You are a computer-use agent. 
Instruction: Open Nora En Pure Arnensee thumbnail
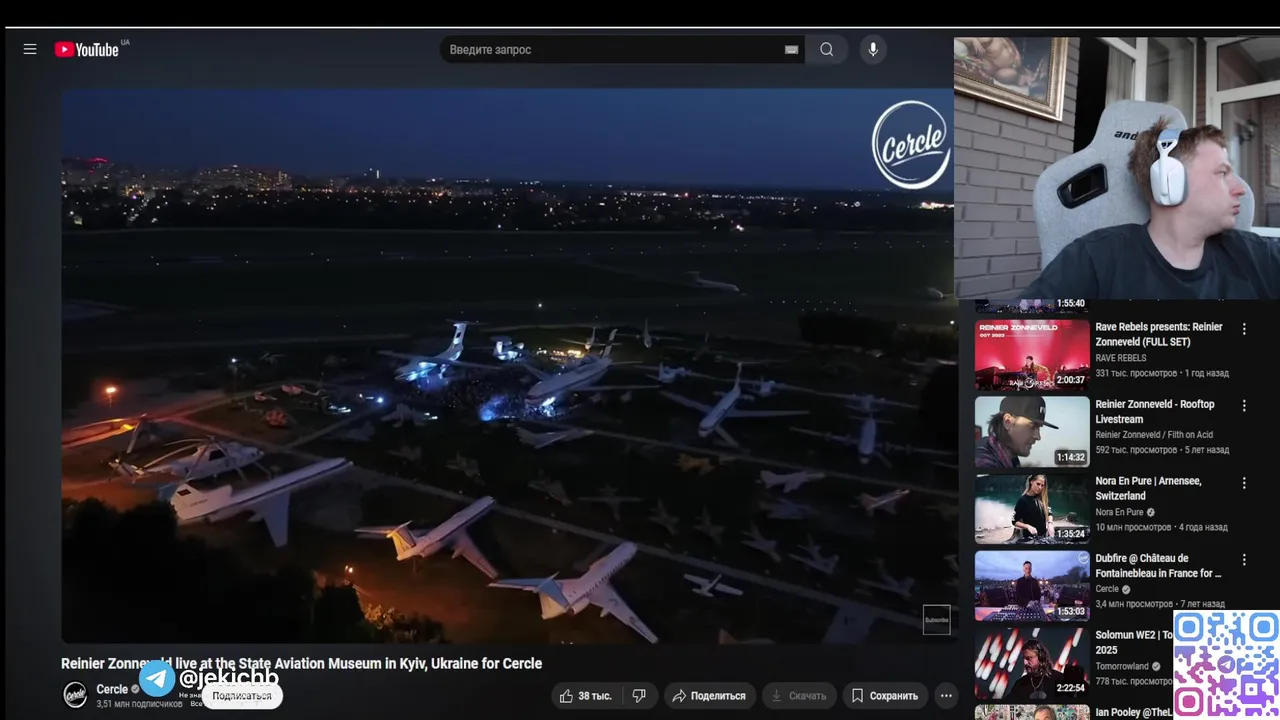pos(1032,509)
